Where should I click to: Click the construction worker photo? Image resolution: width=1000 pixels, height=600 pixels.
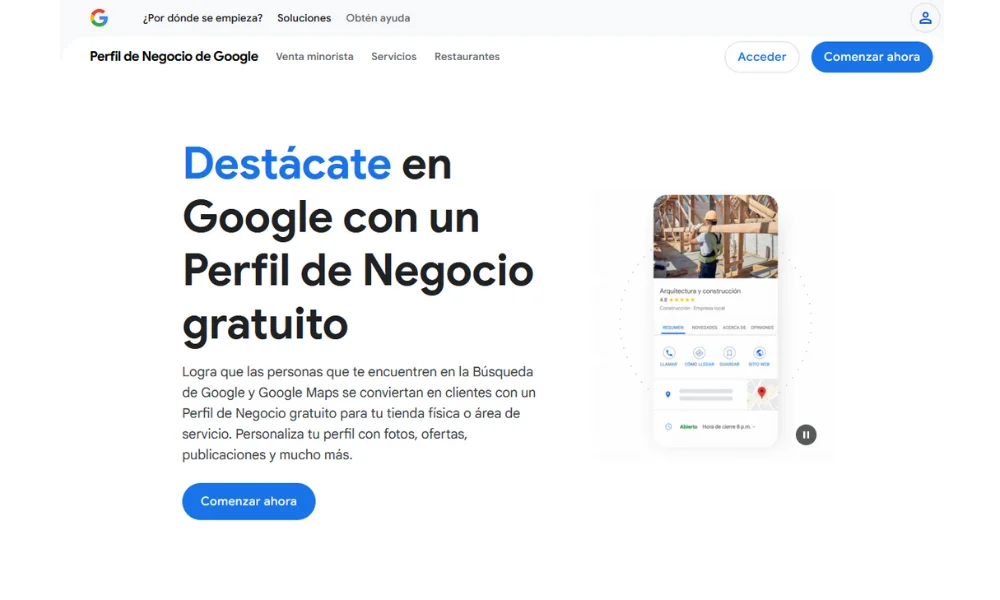[716, 237]
